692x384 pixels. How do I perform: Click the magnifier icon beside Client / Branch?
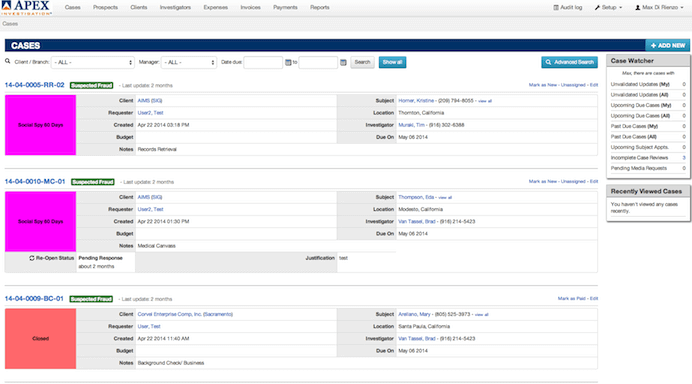(x=8, y=62)
